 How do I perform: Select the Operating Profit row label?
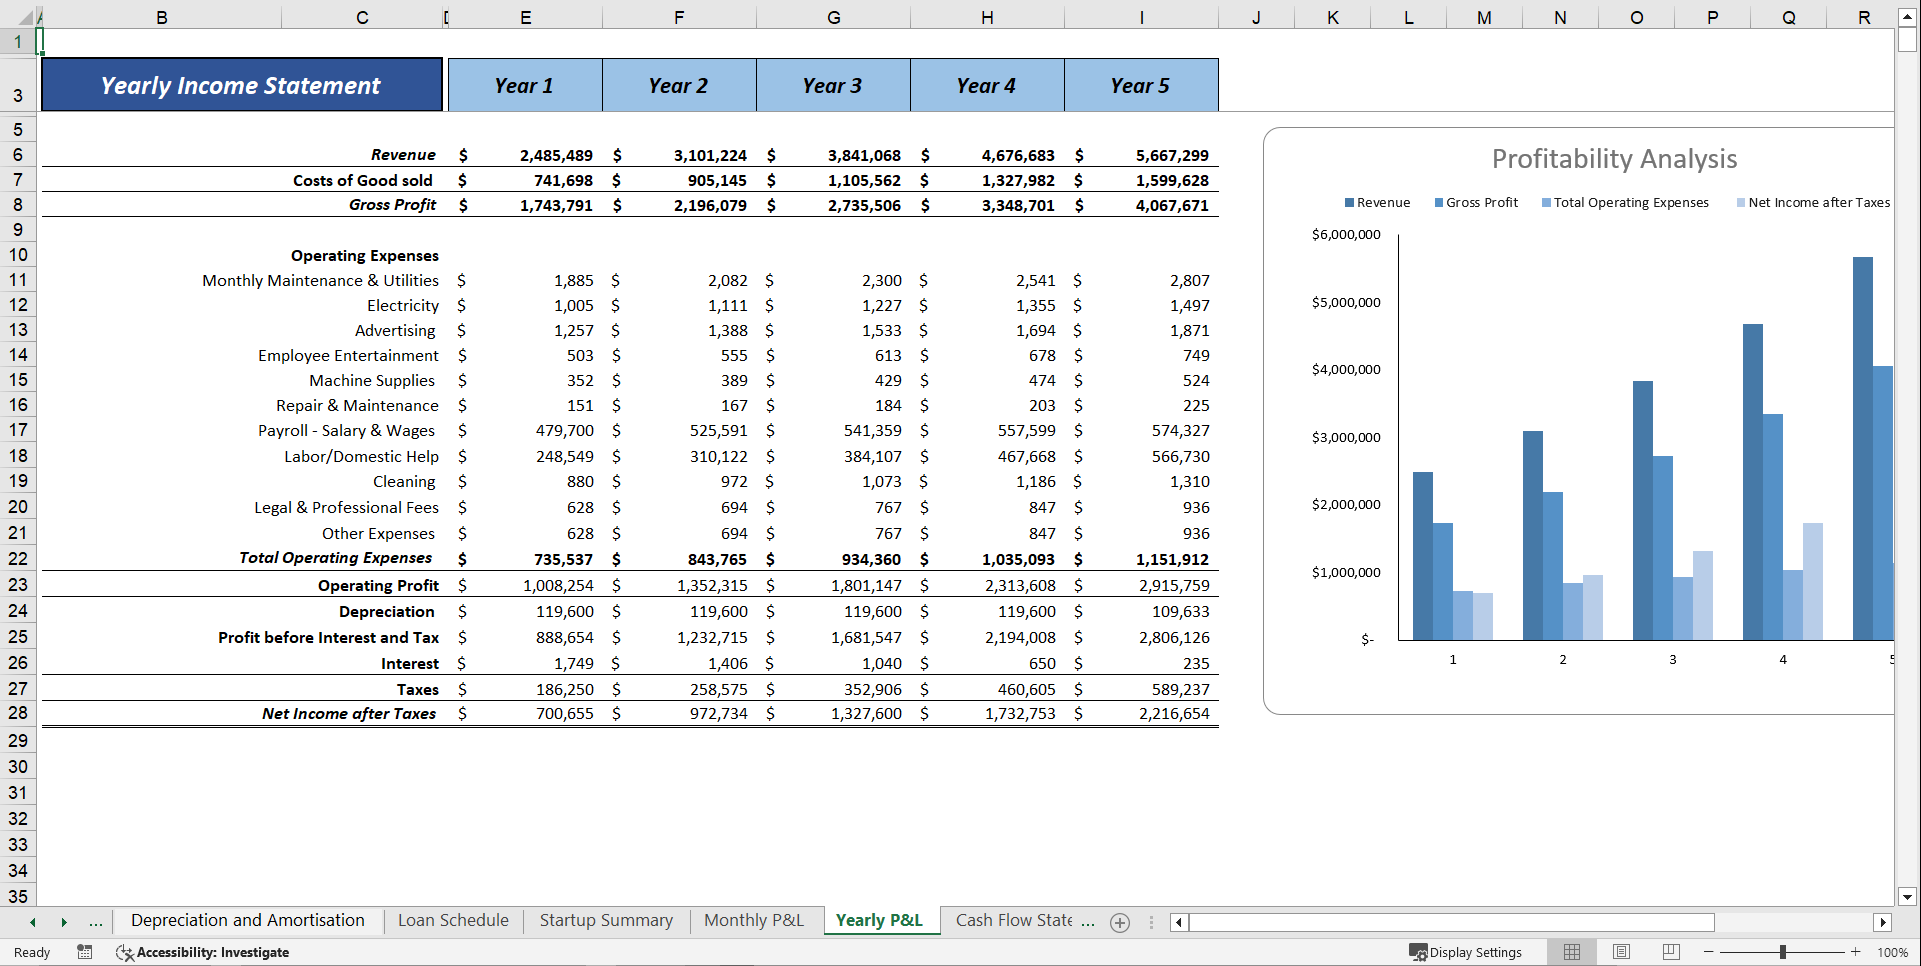[378, 585]
